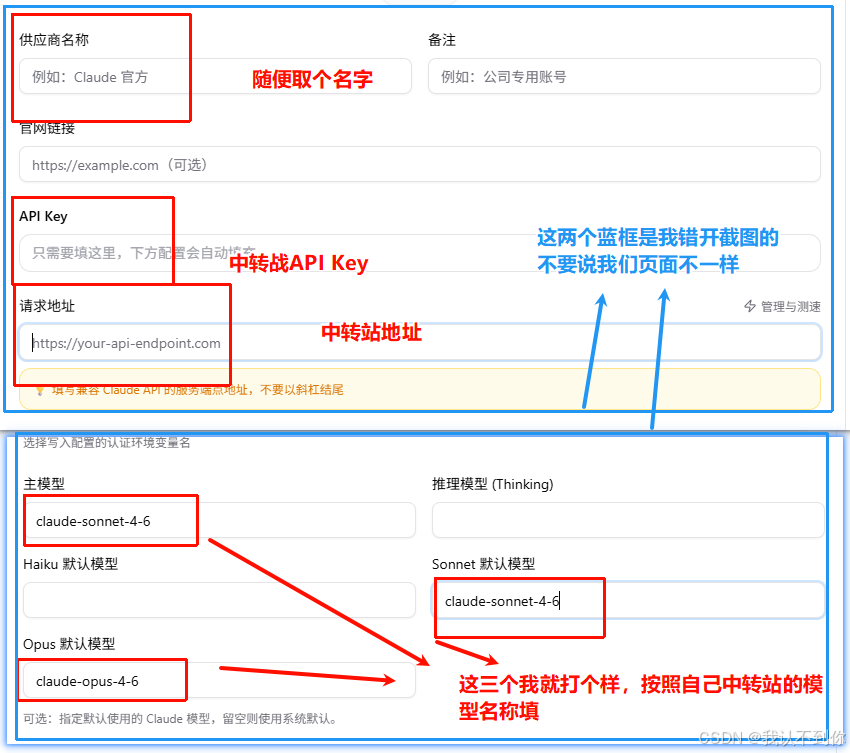Click the 请求地址 endpoint input field
850x753 pixels.
click(x=420, y=343)
